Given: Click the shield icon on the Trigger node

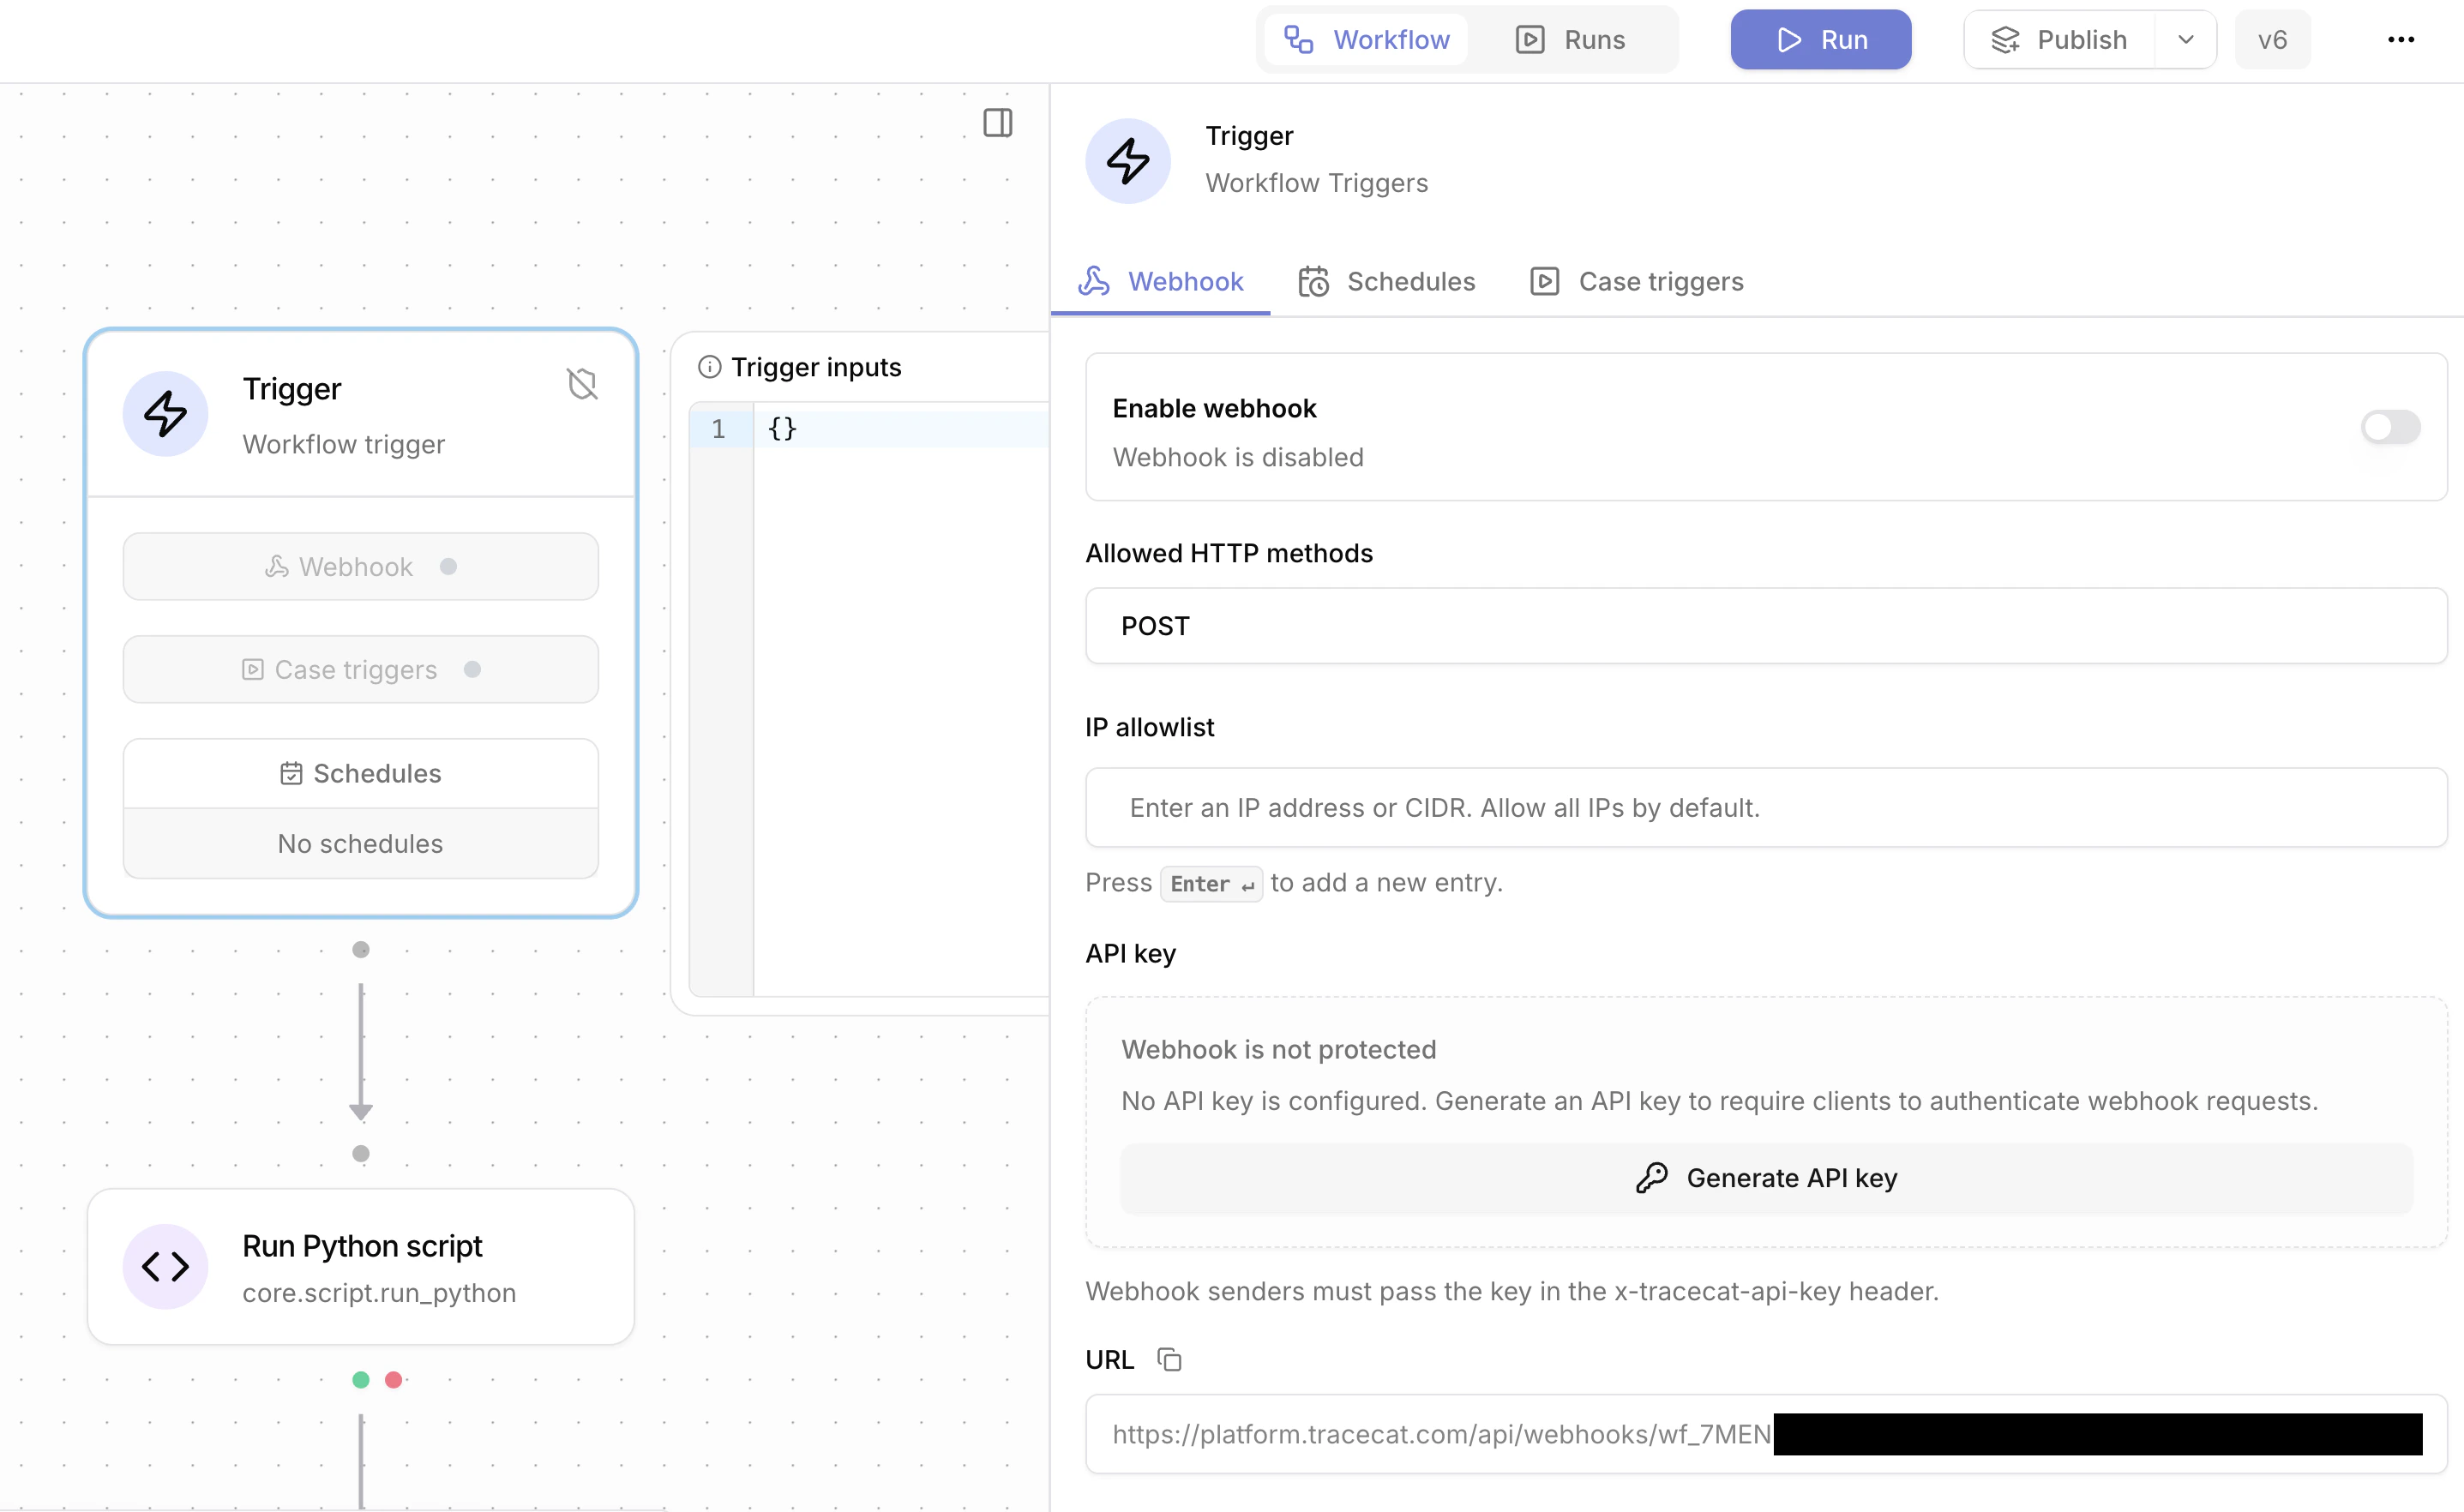Looking at the screenshot, I should point(583,382).
